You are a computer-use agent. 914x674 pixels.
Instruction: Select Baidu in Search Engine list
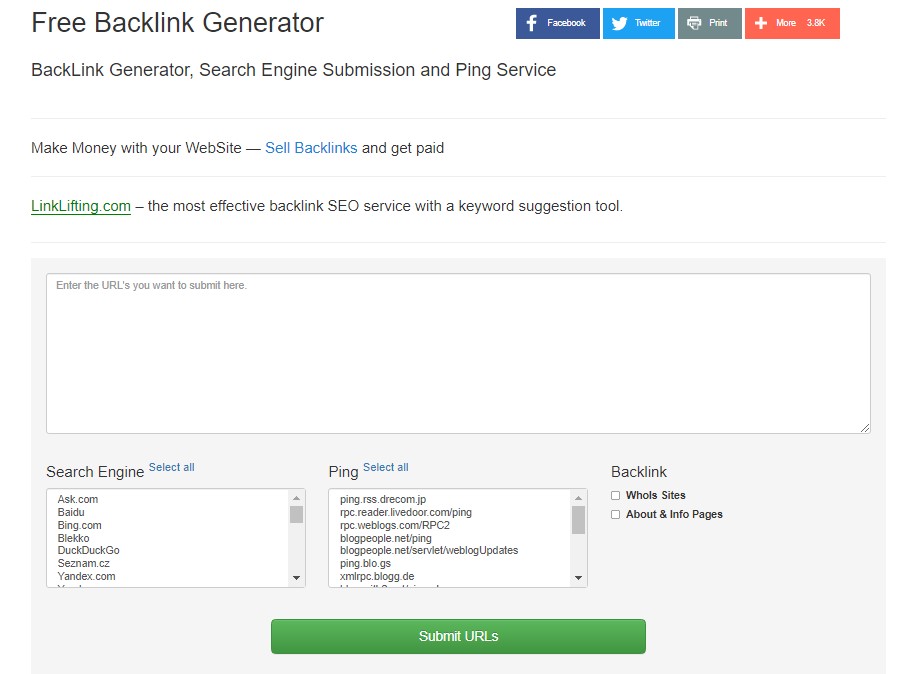pyautogui.click(x=71, y=512)
